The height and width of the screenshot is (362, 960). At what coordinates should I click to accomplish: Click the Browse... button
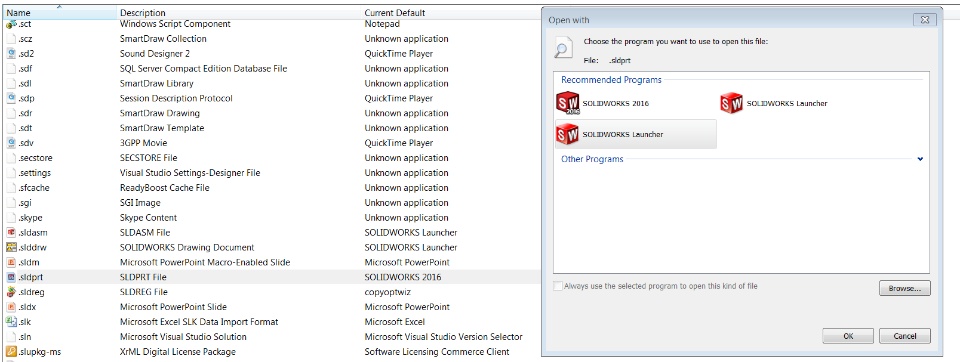905,288
